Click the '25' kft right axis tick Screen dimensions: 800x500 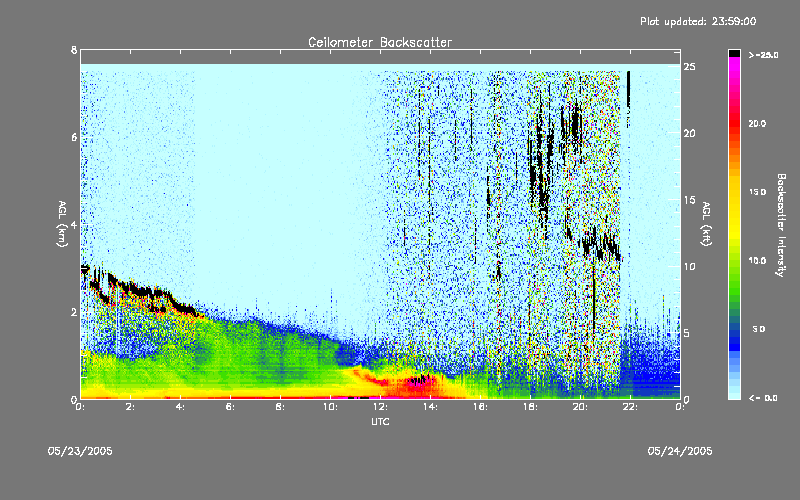(689, 67)
